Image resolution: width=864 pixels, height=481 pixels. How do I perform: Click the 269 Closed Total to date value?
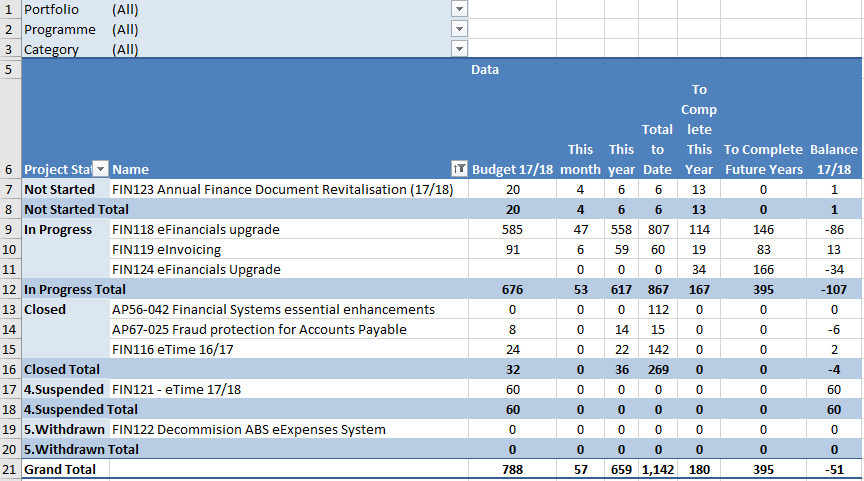point(658,369)
